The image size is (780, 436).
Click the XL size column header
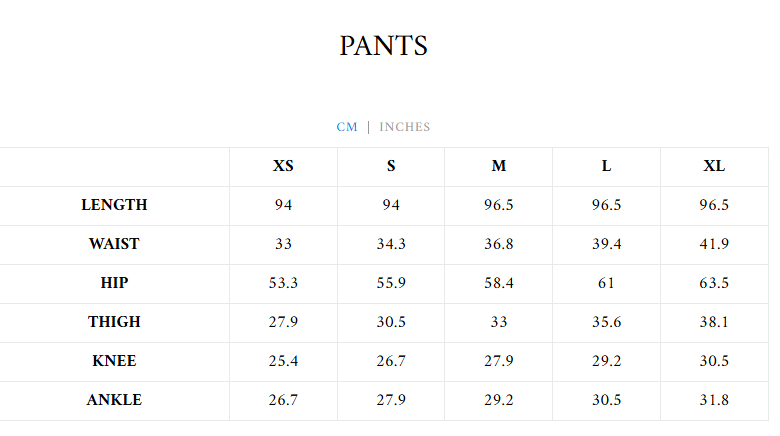[714, 166]
